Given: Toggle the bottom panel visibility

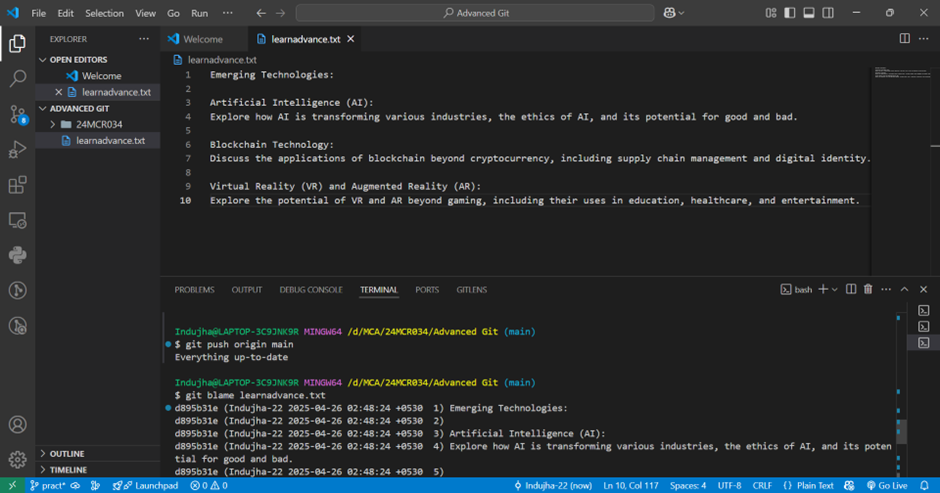Looking at the screenshot, I should [809, 13].
